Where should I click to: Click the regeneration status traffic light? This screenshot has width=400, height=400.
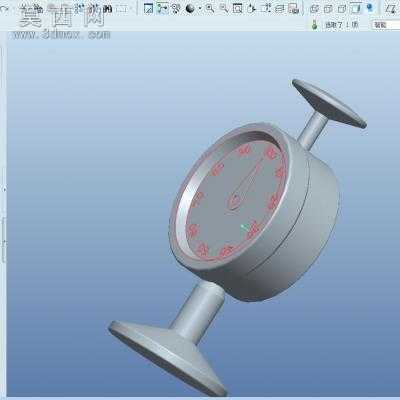(x=315, y=25)
